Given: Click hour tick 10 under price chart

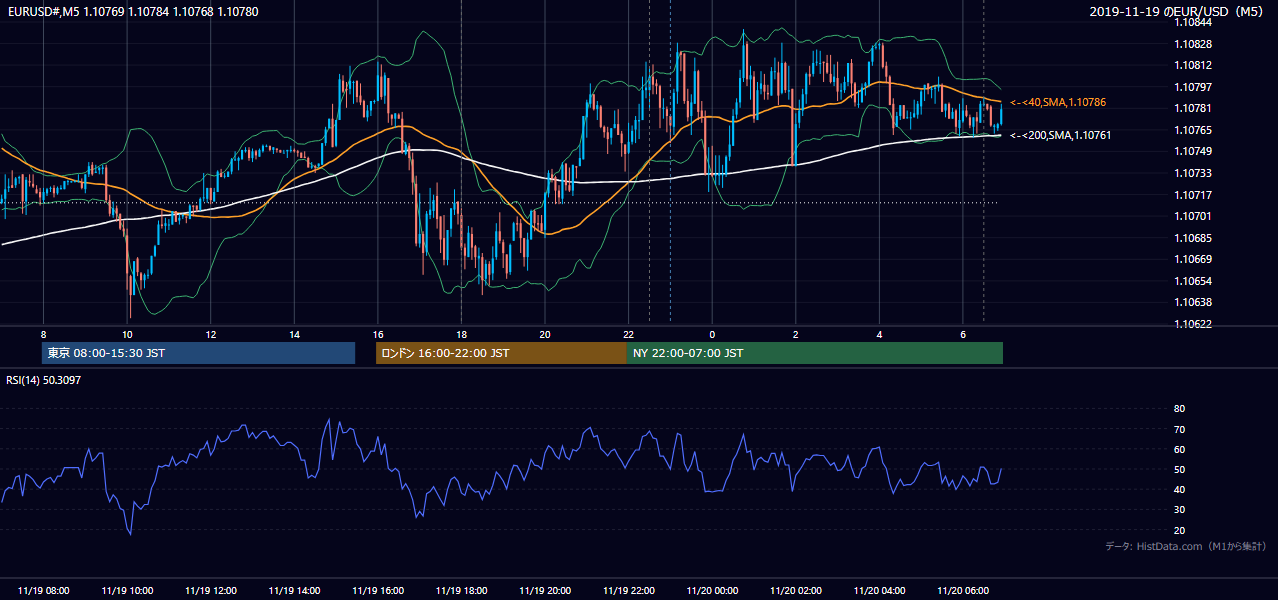Looking at the screenshot, I should 127,334.
